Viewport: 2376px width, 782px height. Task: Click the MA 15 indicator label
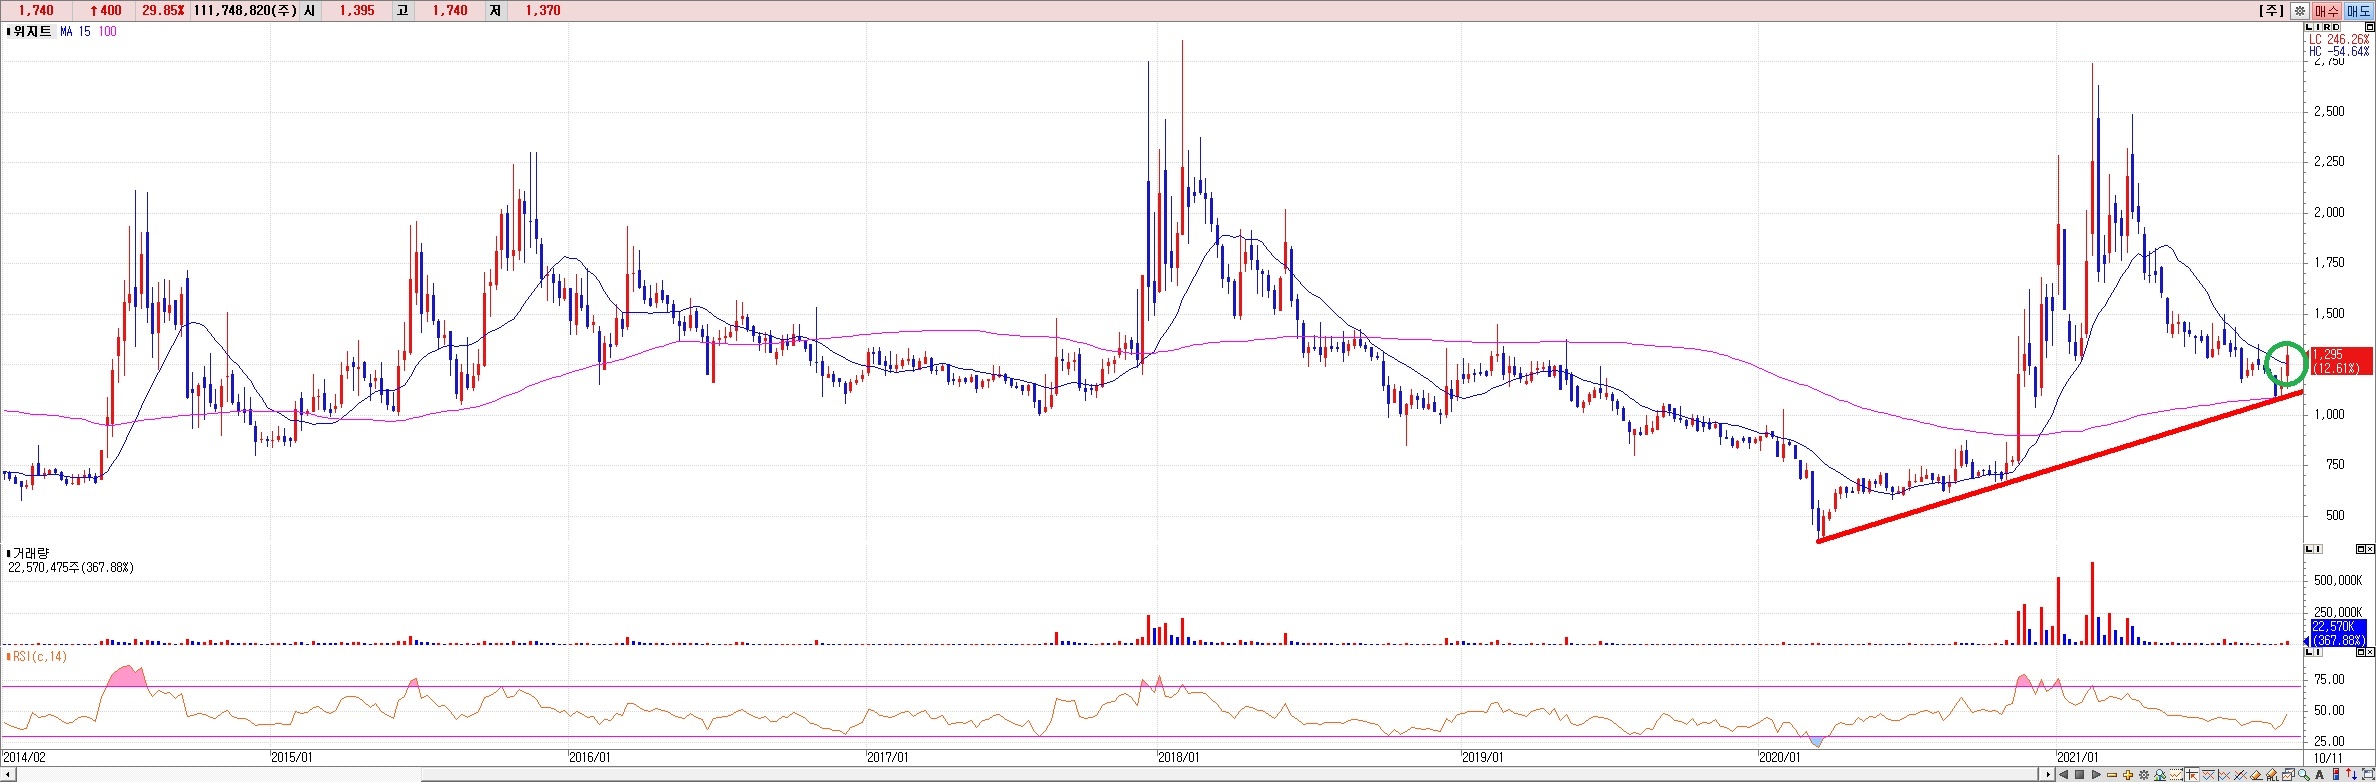(75, 32)
